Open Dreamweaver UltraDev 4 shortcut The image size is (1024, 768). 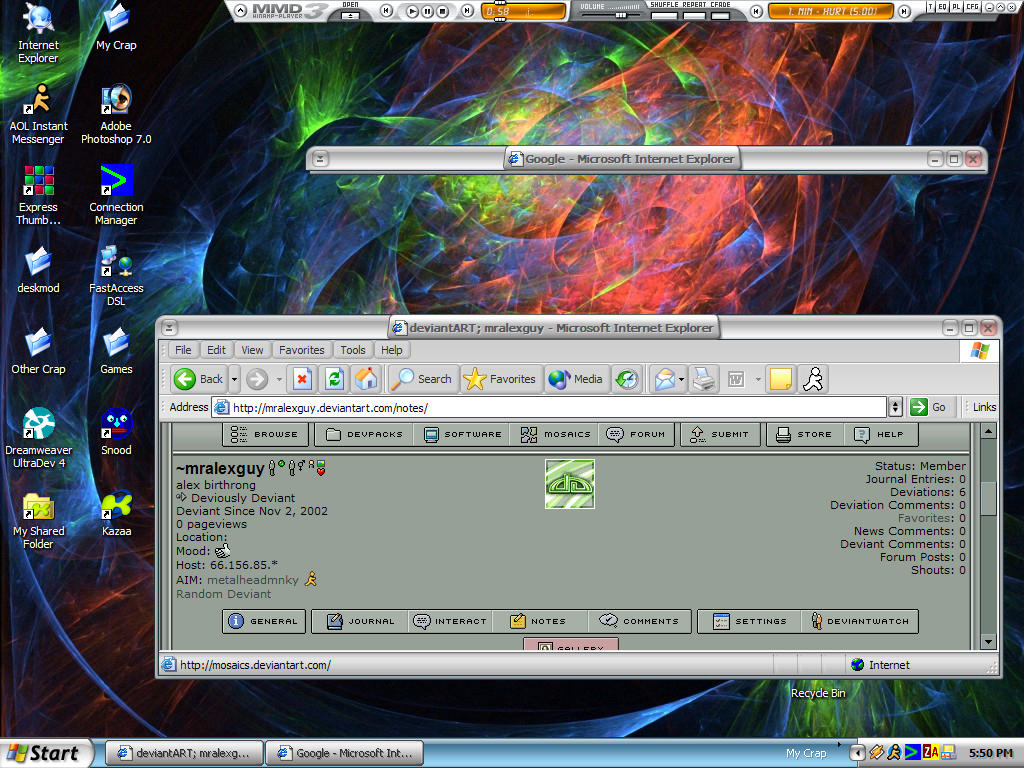coord(38,438)
